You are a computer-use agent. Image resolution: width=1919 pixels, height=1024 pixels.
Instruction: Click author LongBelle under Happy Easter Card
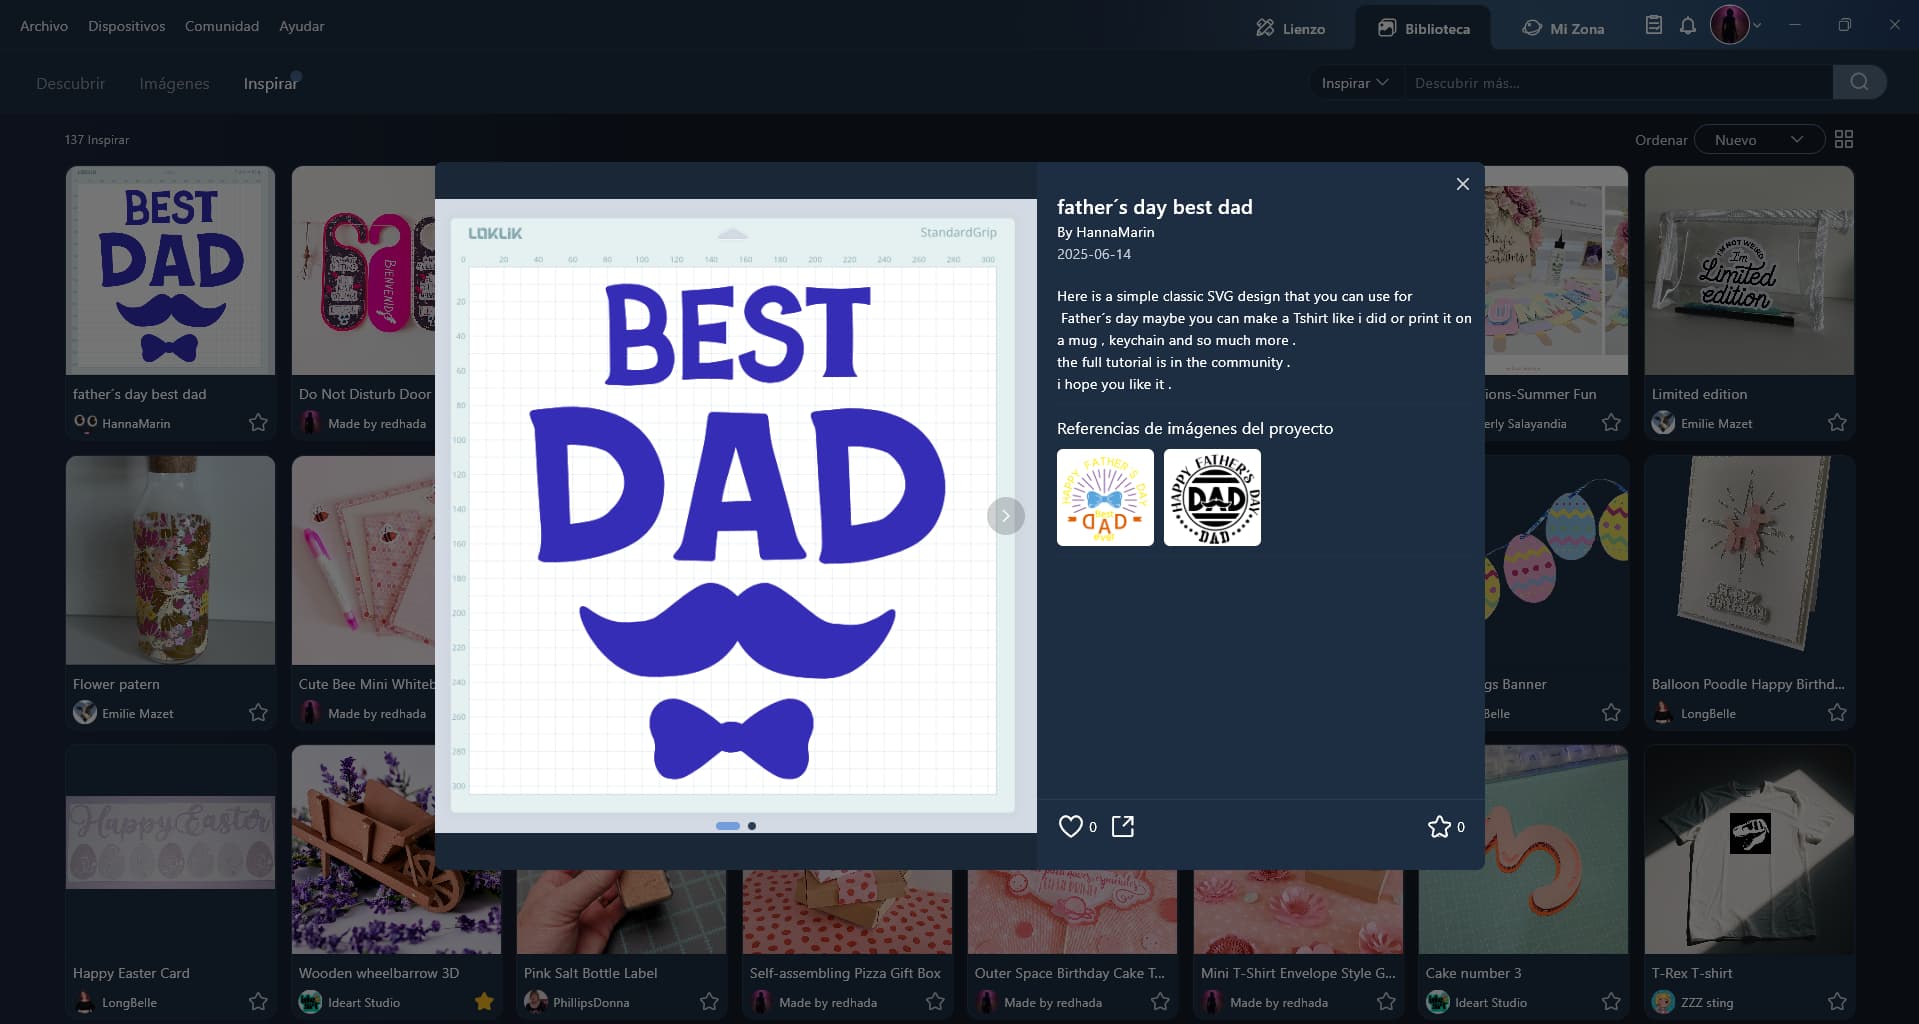(x=129, y=1003)
